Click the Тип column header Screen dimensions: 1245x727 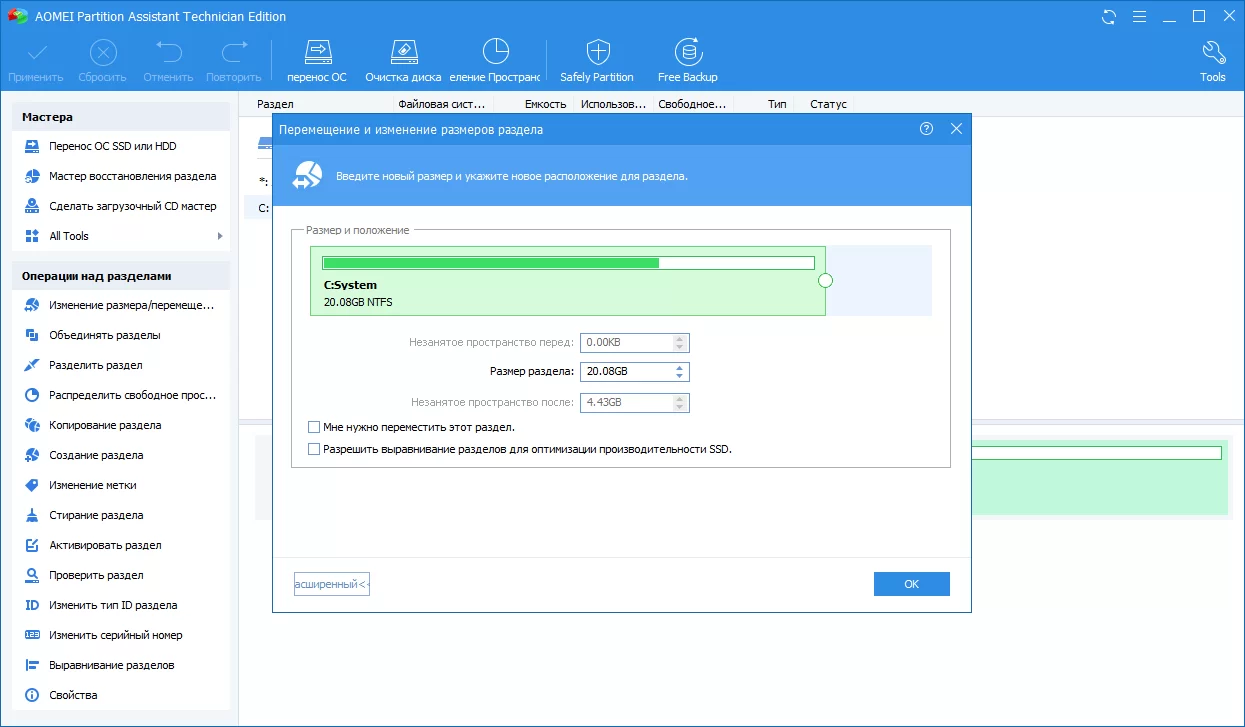pyautogui.click(x=777, y=104)
